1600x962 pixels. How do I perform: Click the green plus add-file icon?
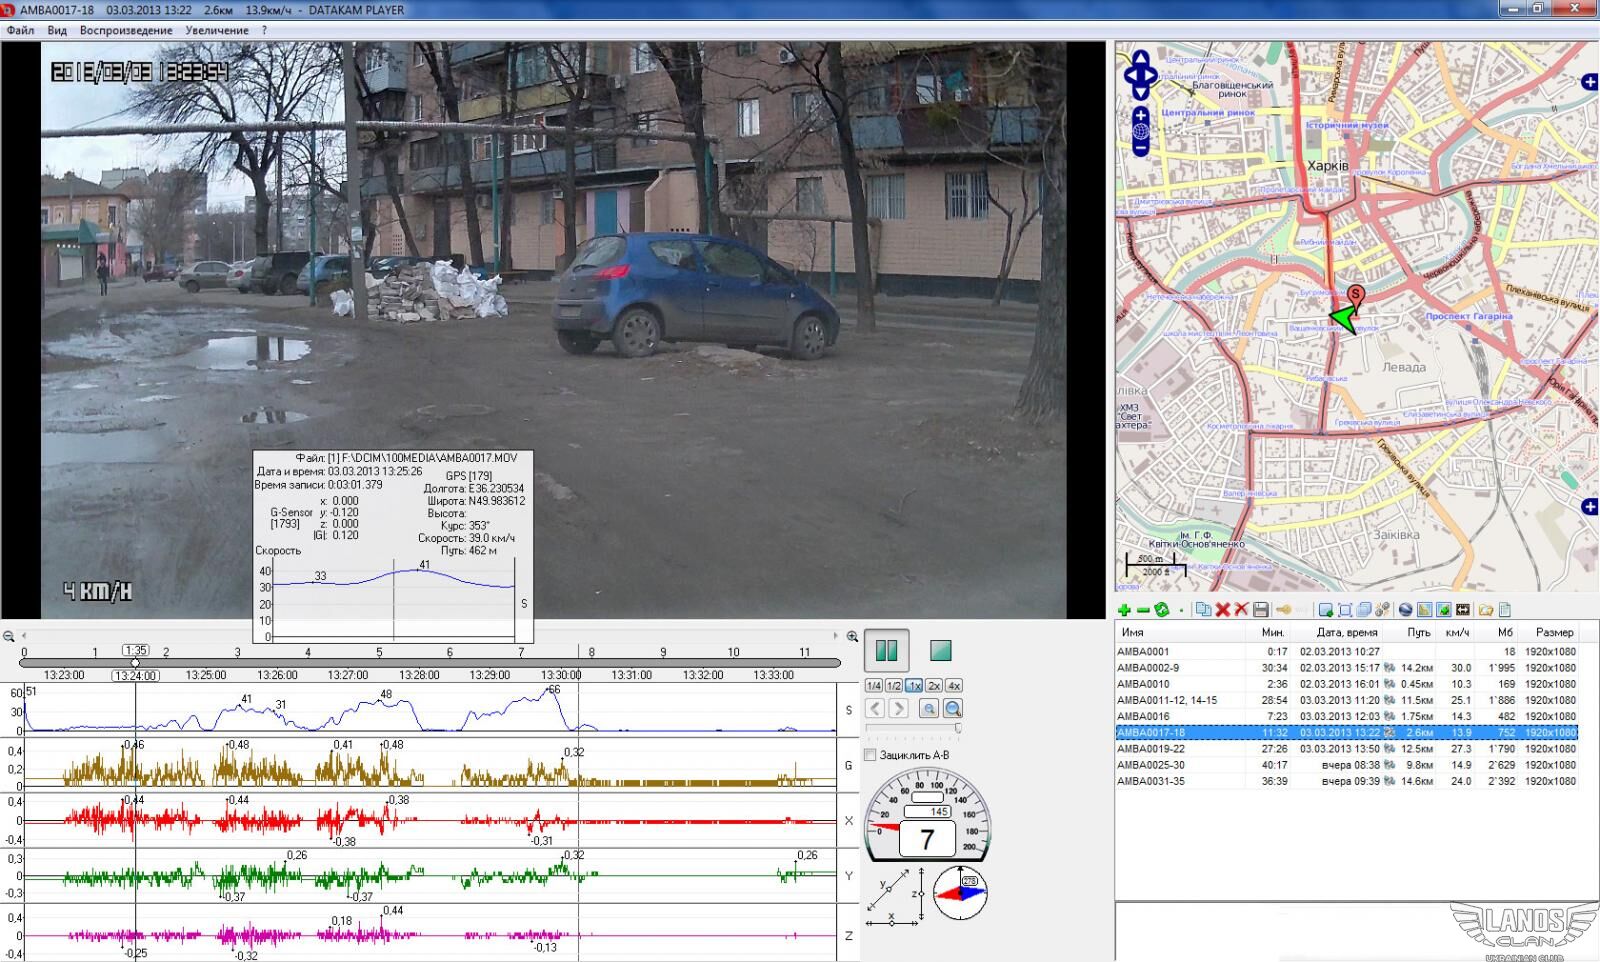[1125, 610]
